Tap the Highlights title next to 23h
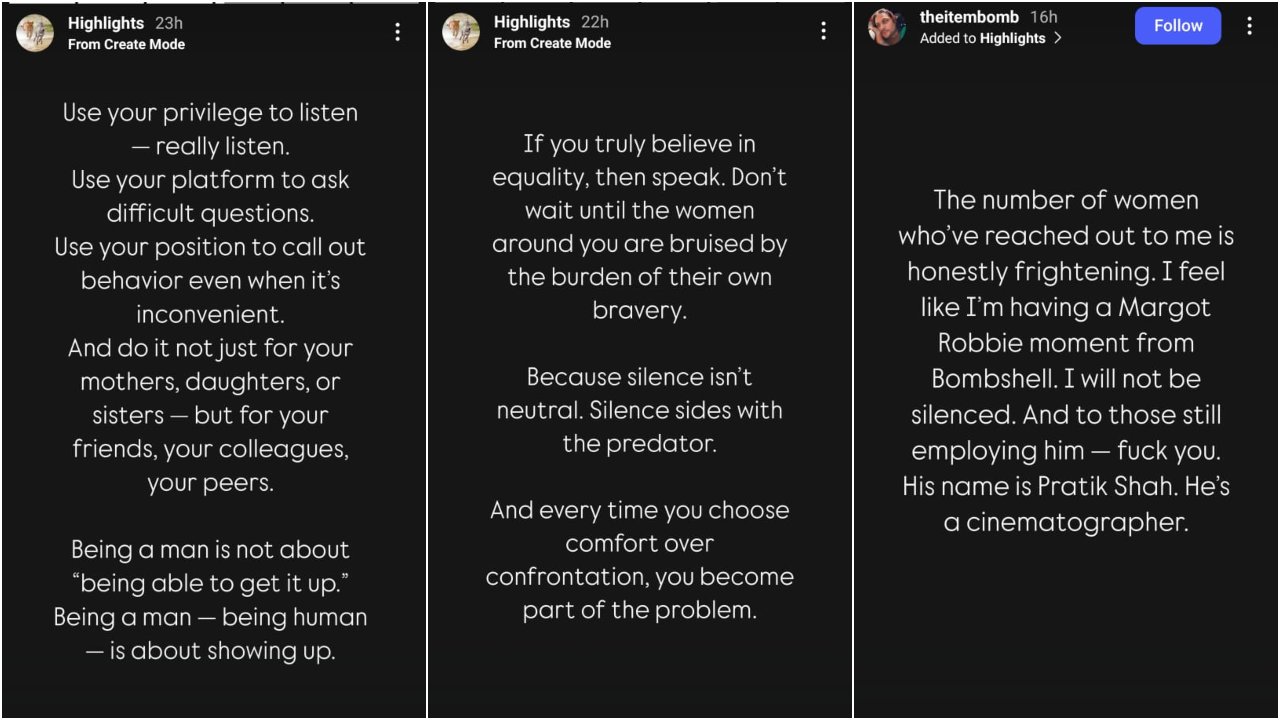Viewport: 1280px width, 720px height. pos(106,23)
